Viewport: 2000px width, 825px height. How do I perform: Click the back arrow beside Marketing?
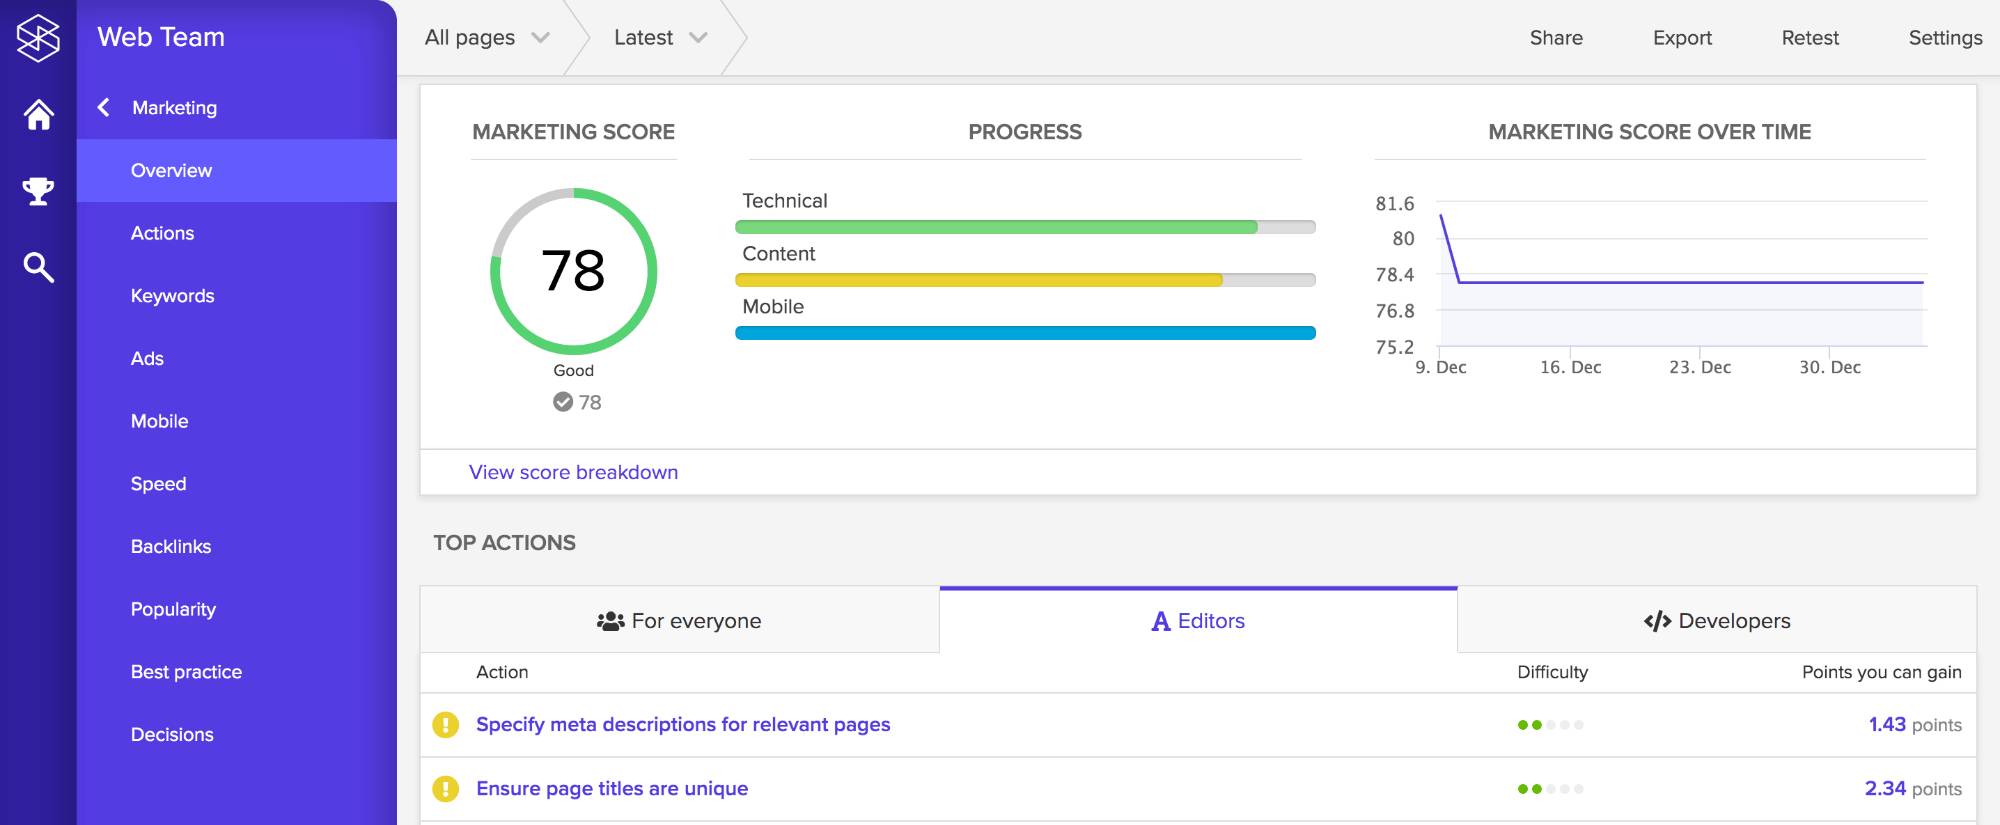point(104,107)
